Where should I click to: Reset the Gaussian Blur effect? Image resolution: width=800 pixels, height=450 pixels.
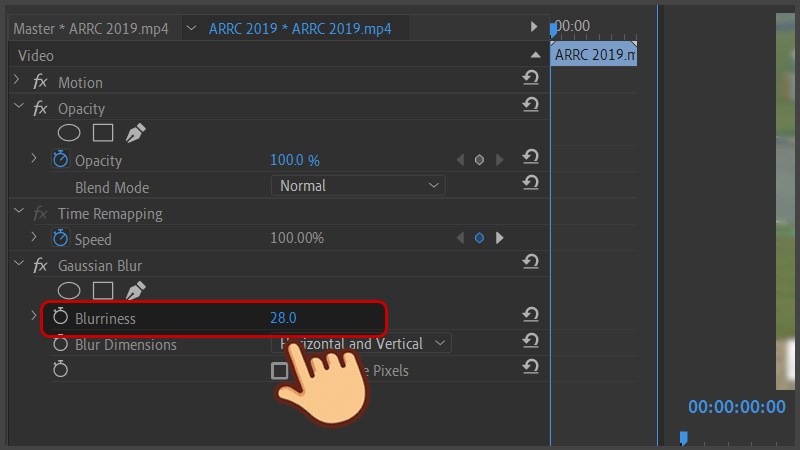click(x=531, y=262)
